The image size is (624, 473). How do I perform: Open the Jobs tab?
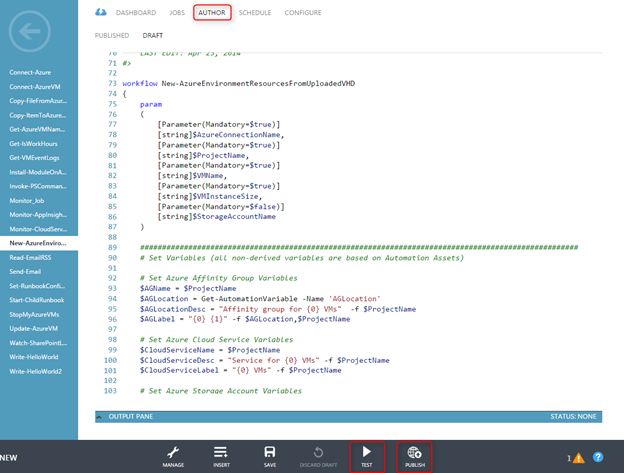pyautogui.click(x=177, y=13)
